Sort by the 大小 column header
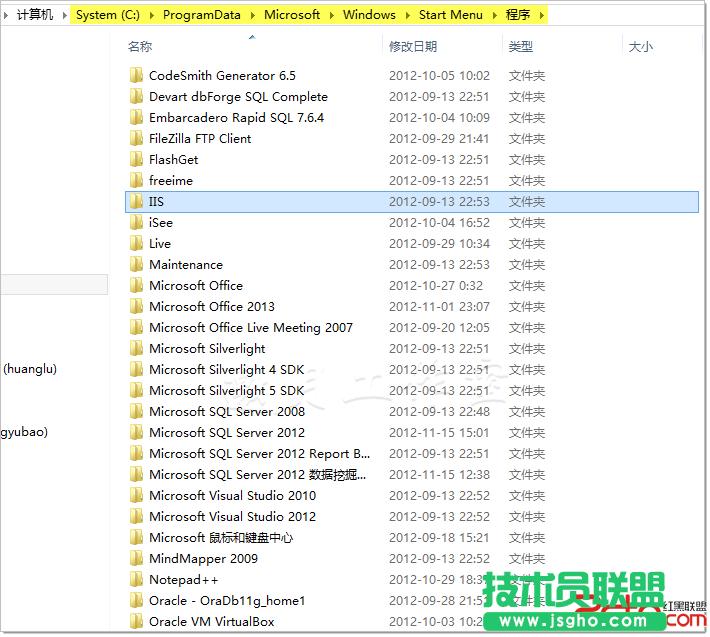 coord(641,46)
